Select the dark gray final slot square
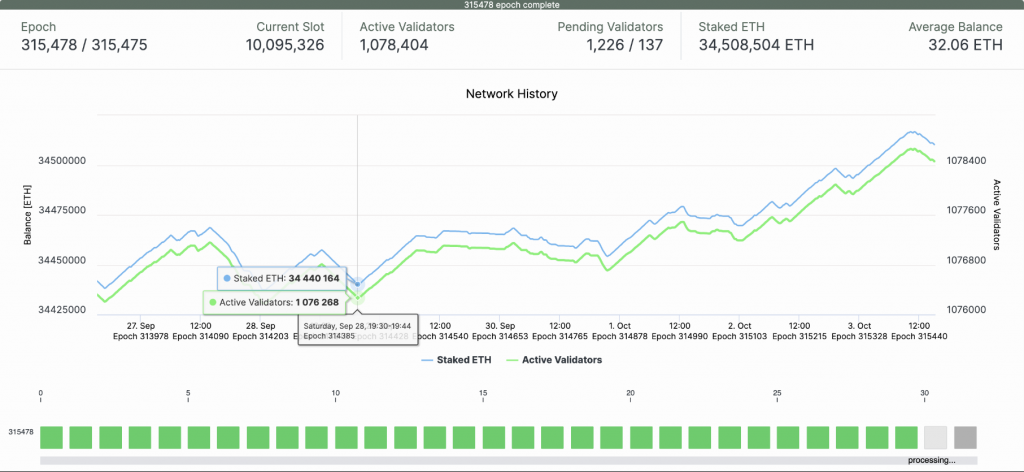Image resolution: width=1024 pixels, height=472 pixels. [x=965, y=437]
